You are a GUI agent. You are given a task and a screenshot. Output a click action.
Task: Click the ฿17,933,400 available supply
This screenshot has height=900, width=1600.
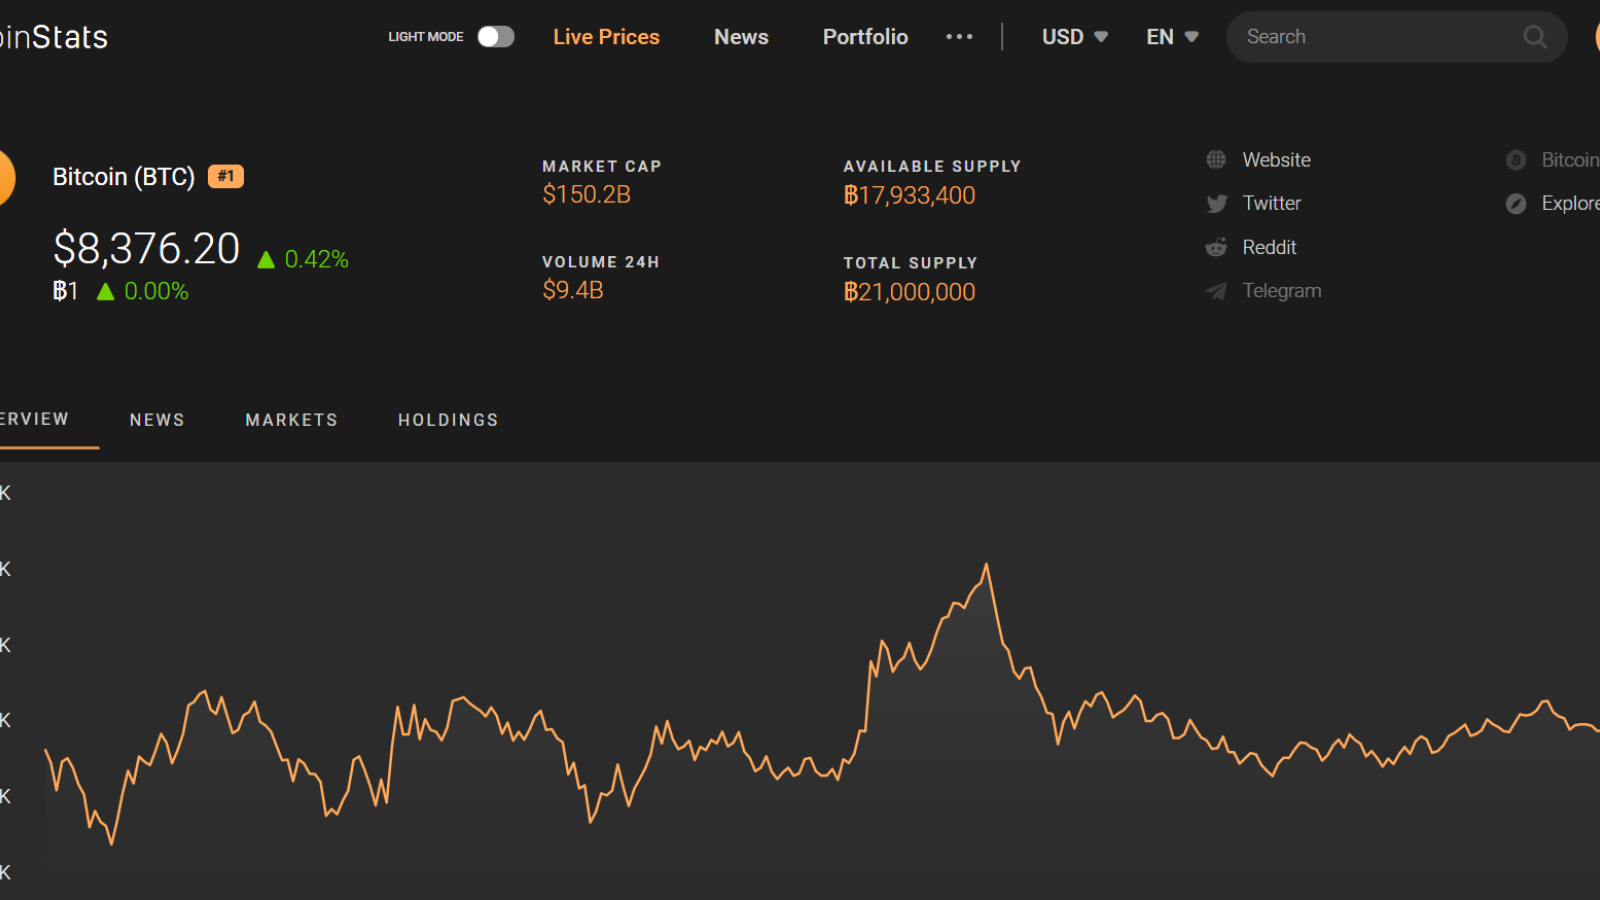(909, 195)
